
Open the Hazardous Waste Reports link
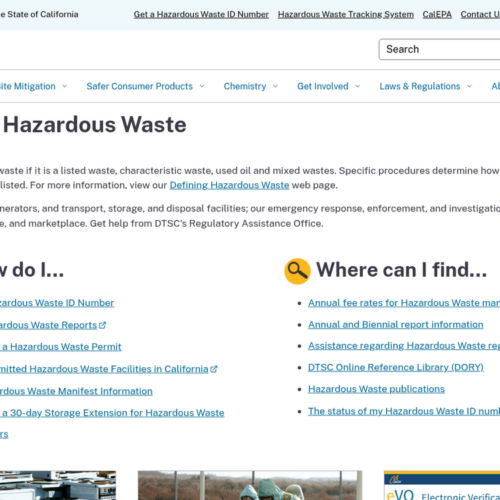pyautogui.click(x=48, y=325)
